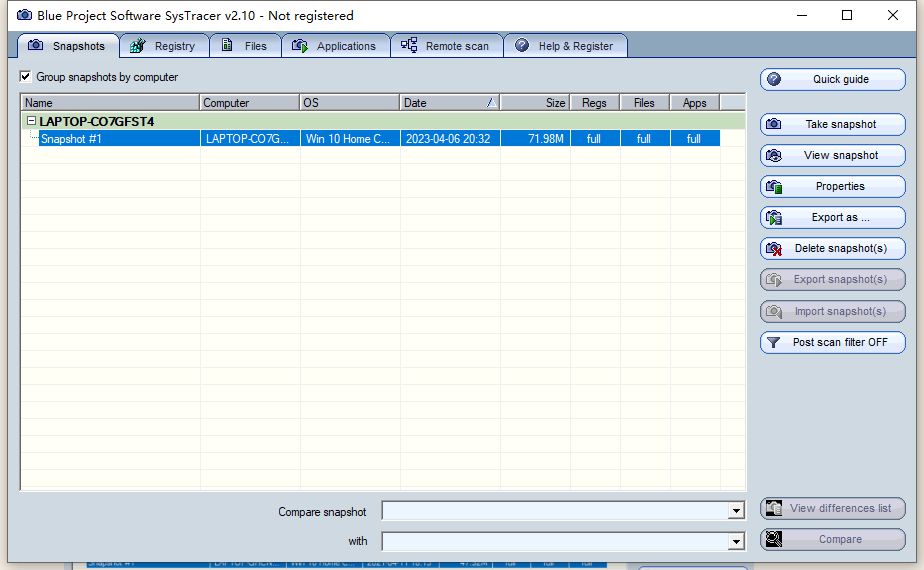Click the Files column header

(645, 103)
